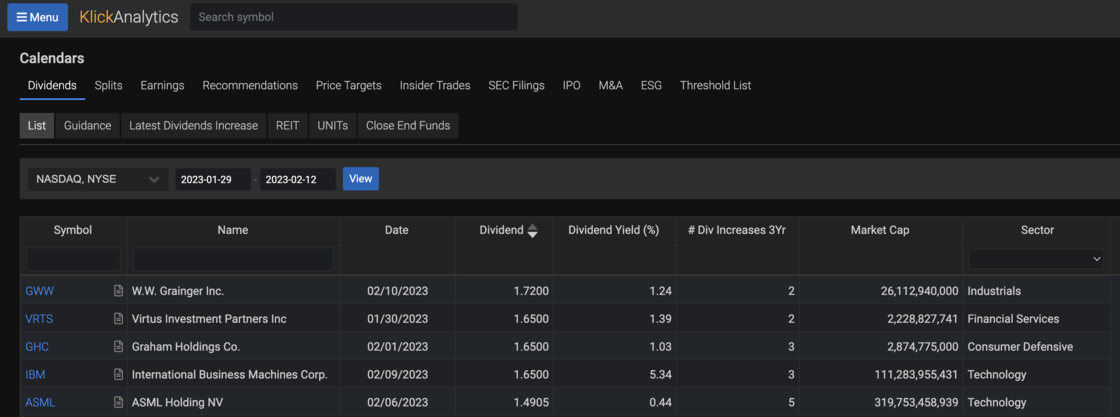The image size is (1120, 417).
Task: Sort by the Symbol column header
Action: (x=73, y=231)
